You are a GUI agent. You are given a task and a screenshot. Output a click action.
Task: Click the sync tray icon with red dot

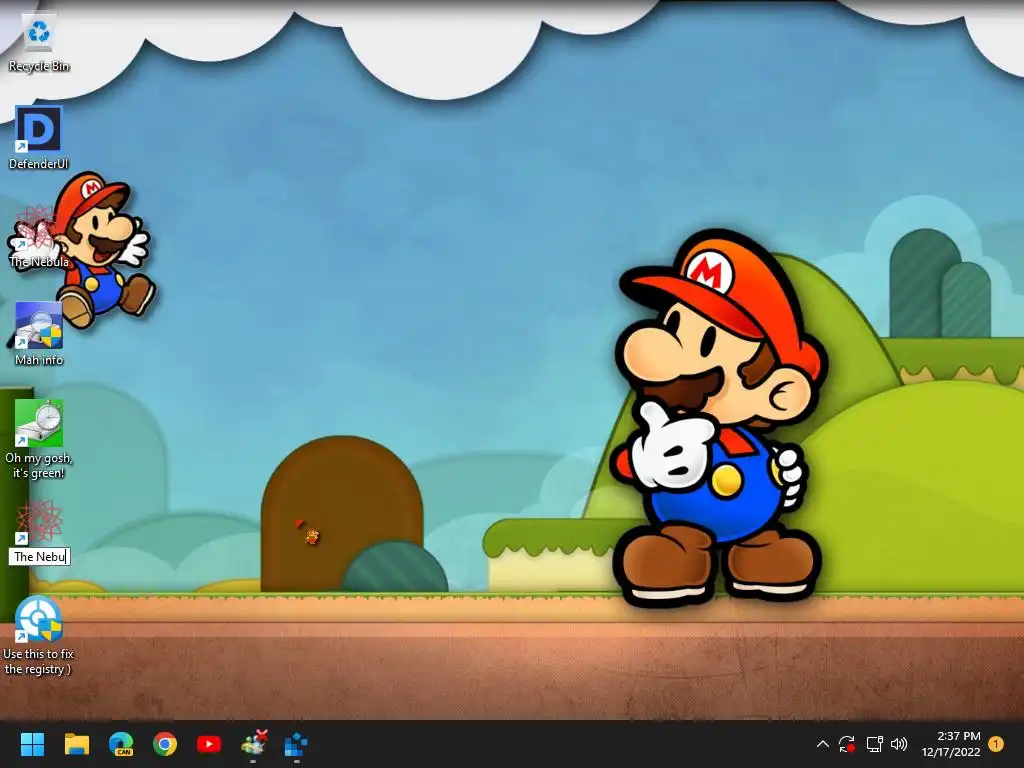click(847, 744)
